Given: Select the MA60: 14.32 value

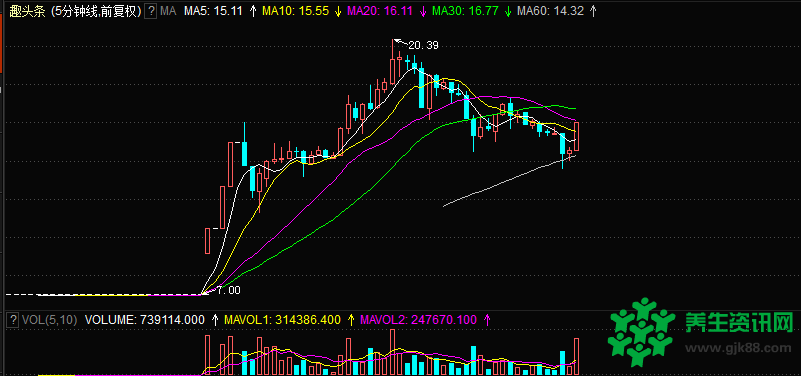Looking at the screenshot, I should click(x=550, y=11).
